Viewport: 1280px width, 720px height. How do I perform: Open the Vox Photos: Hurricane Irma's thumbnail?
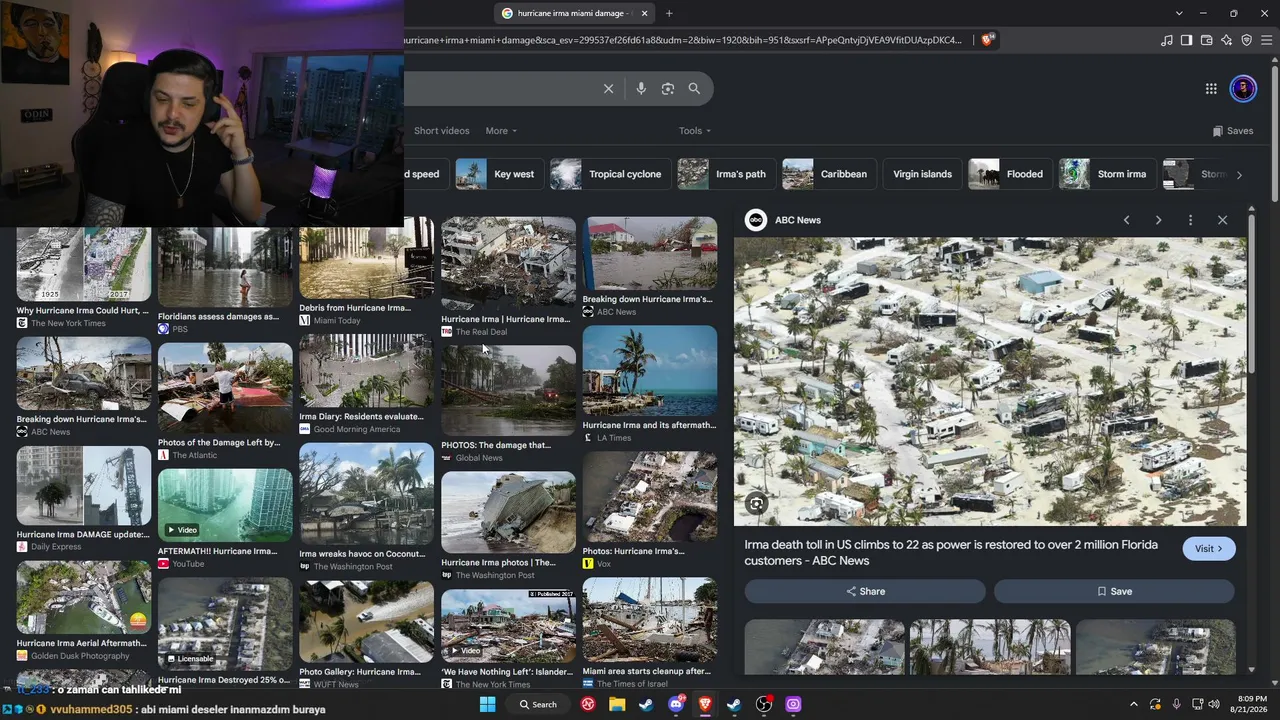[650, 497]
